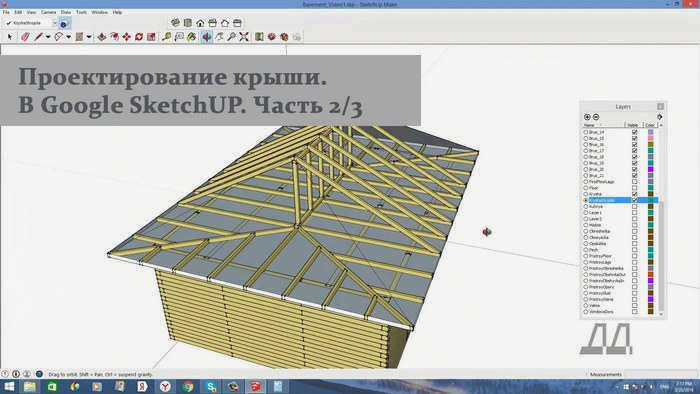The height and width of the screenshot is (394, 700).
Task: Activate the Orbit camera tool
Action: (207, 37)
